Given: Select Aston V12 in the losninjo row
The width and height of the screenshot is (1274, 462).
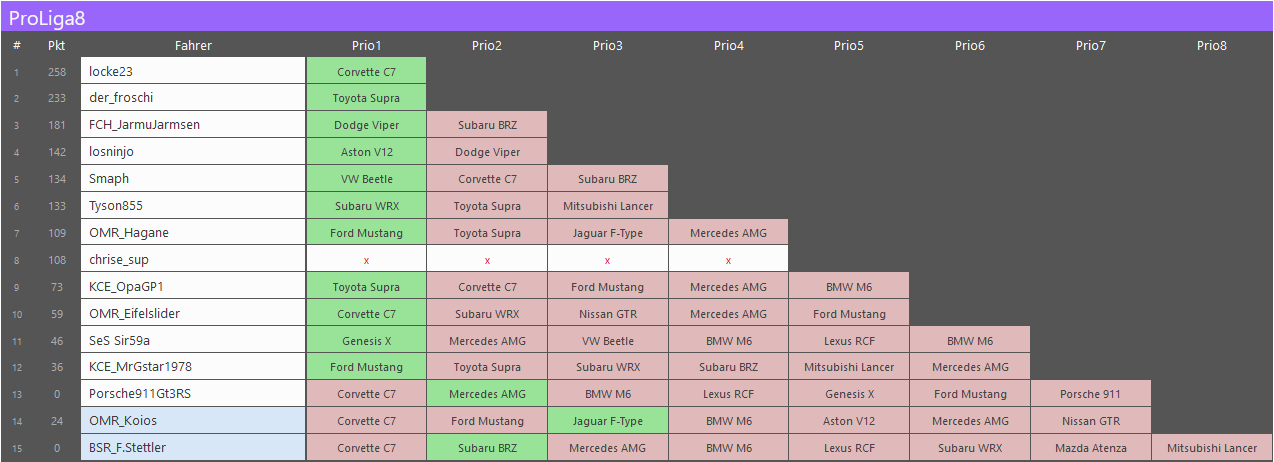Looking at the screenshot, I should (366, 152).
